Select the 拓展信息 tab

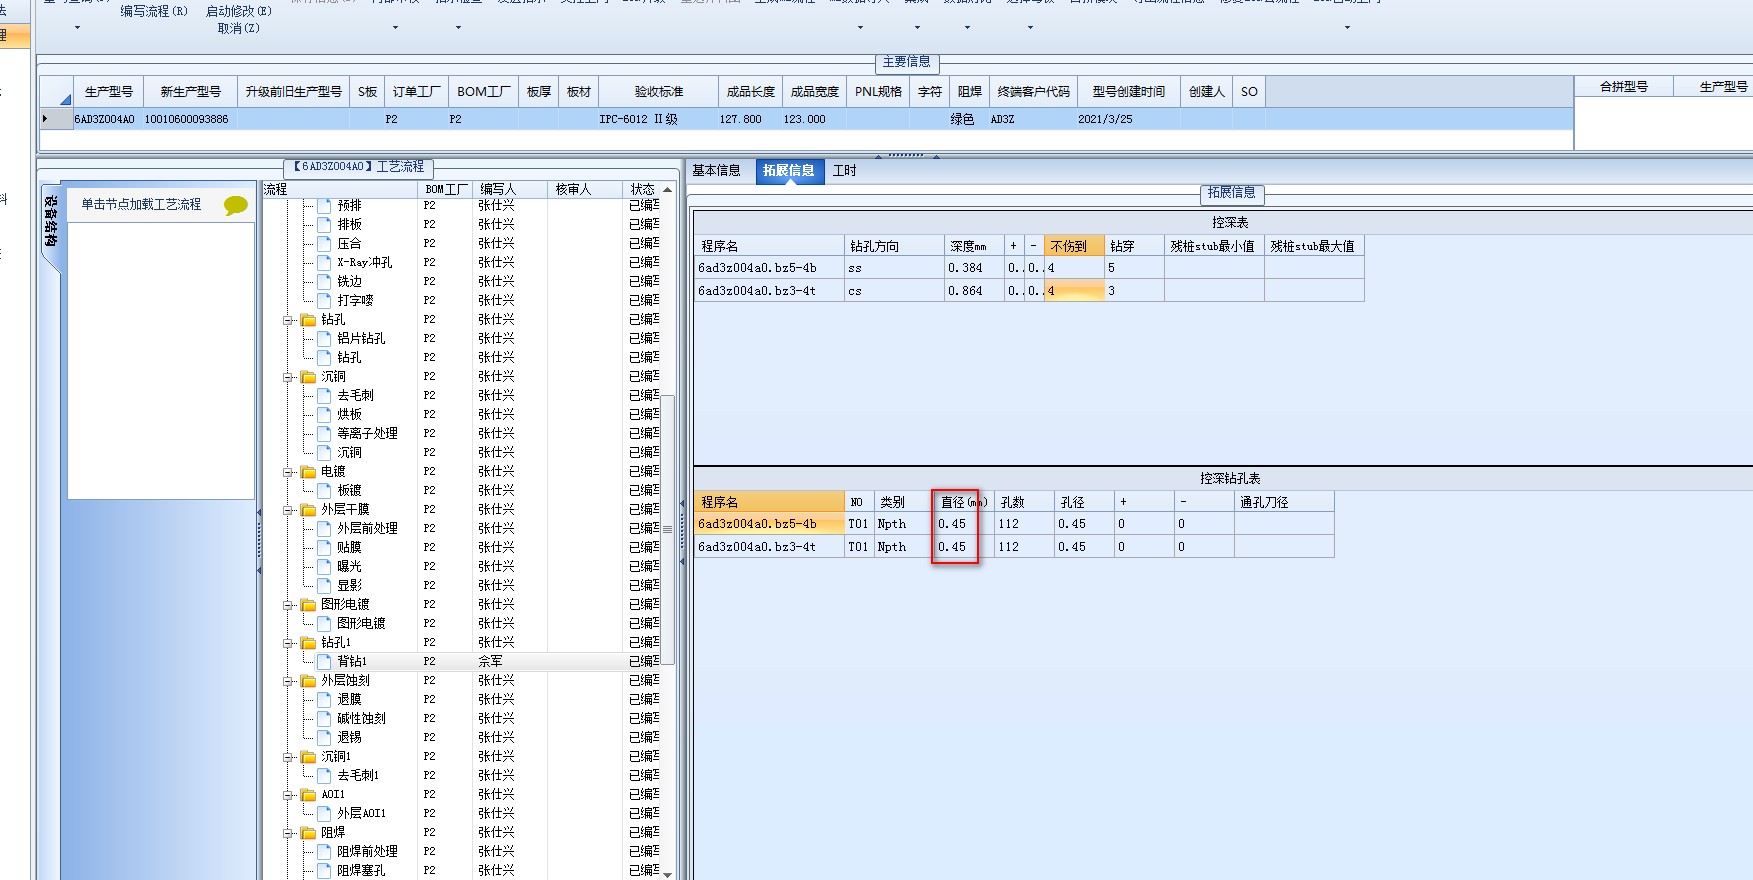[x=789, y=171]
